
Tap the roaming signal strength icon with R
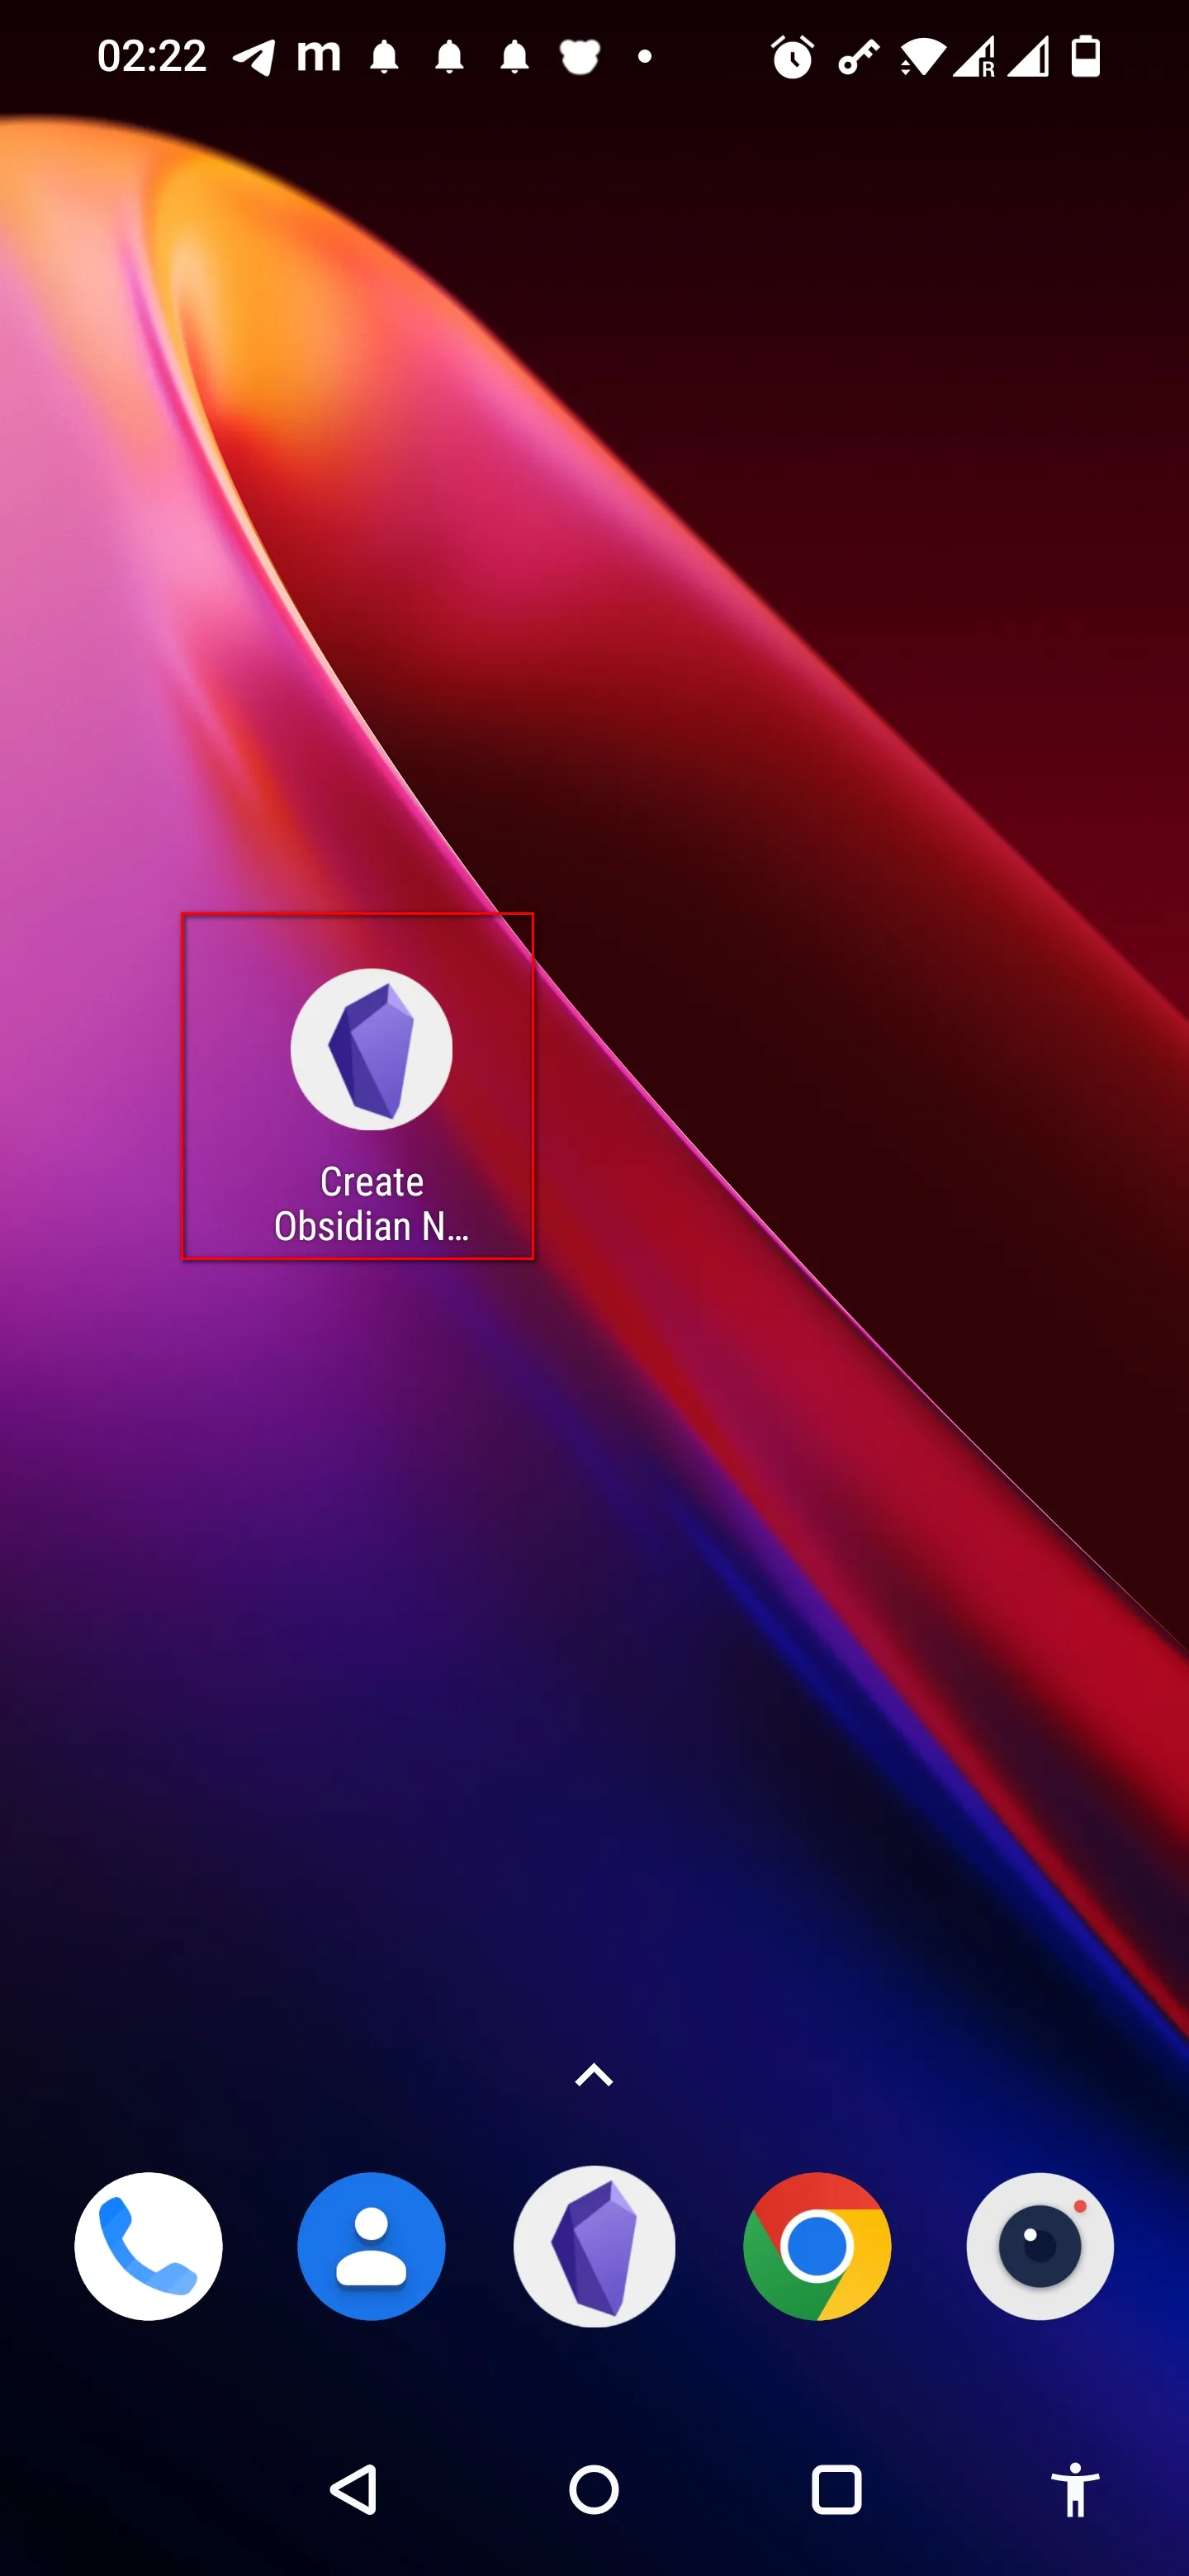click(974, 57)
